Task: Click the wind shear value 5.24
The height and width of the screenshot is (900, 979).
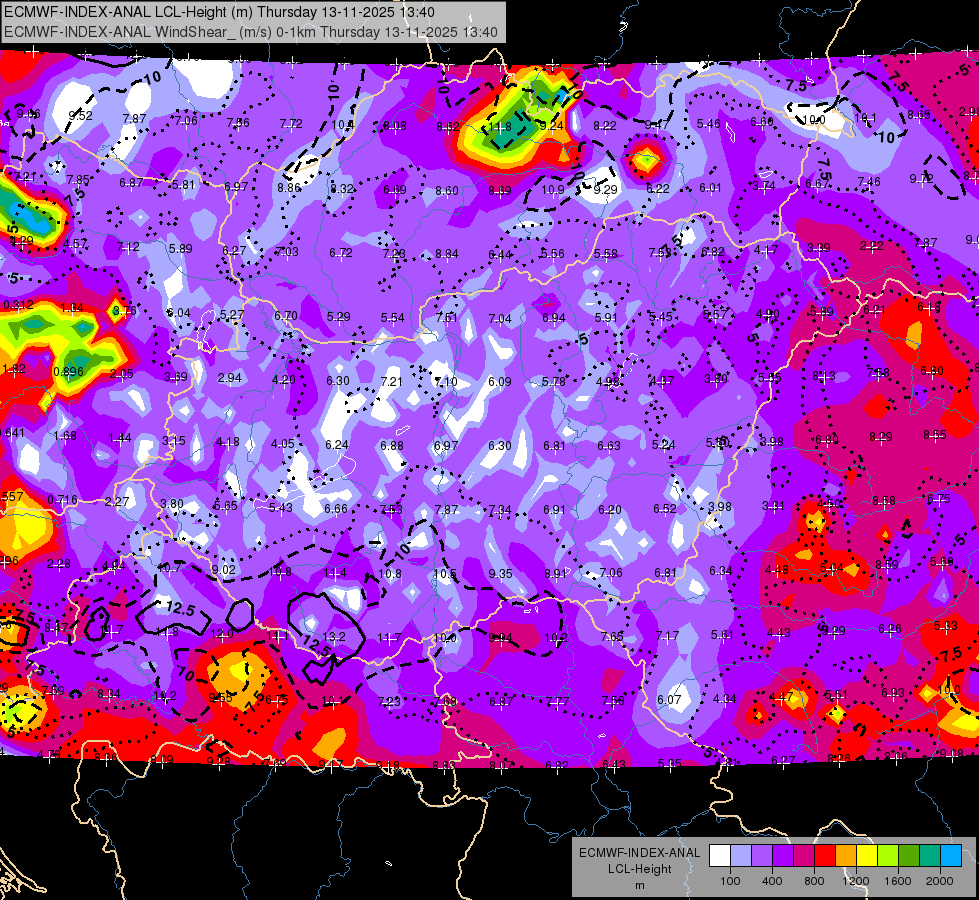Action: point(663,445)
